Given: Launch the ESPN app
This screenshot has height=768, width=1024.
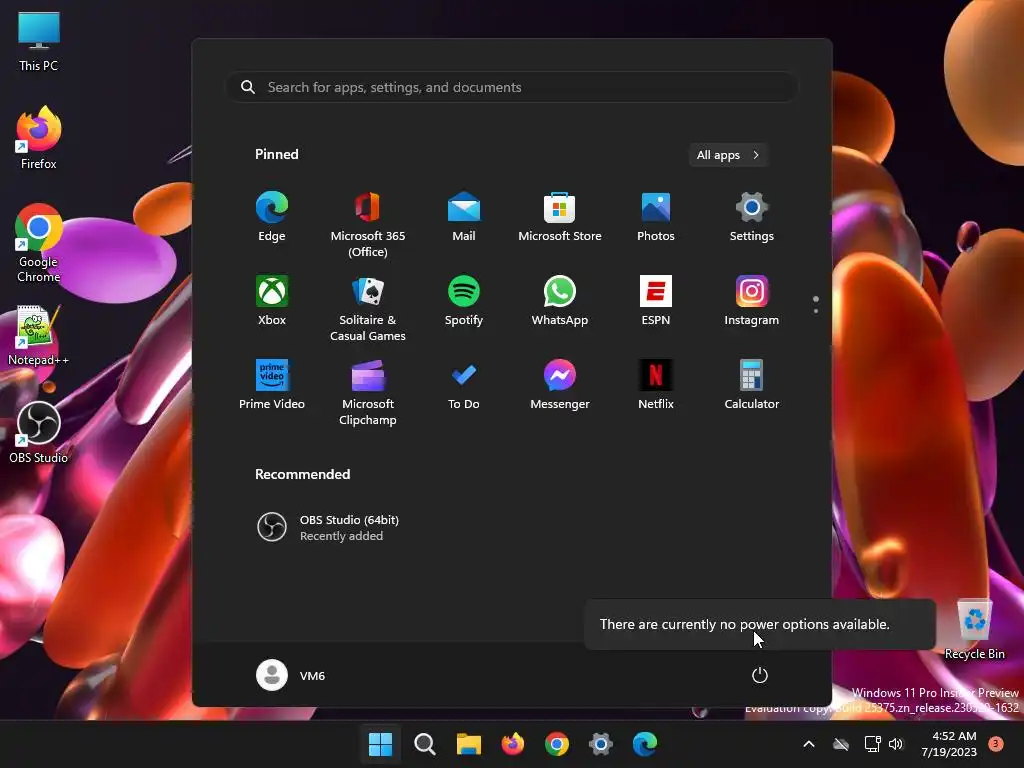Looking at the screenshot, I should tap(656, 301).
